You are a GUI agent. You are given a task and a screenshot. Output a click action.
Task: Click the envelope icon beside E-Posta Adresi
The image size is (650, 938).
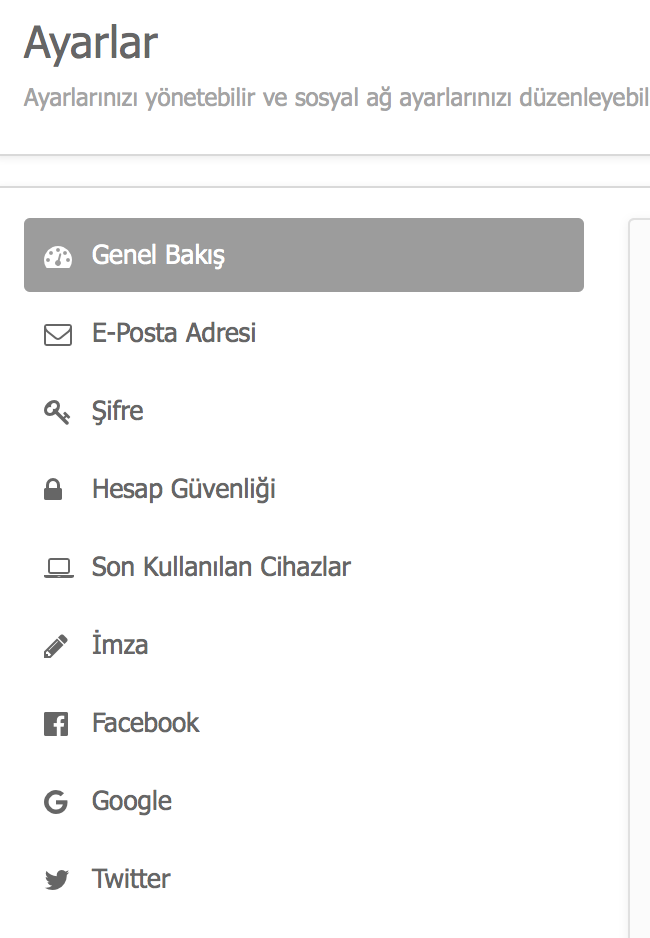tap(58, 335)
